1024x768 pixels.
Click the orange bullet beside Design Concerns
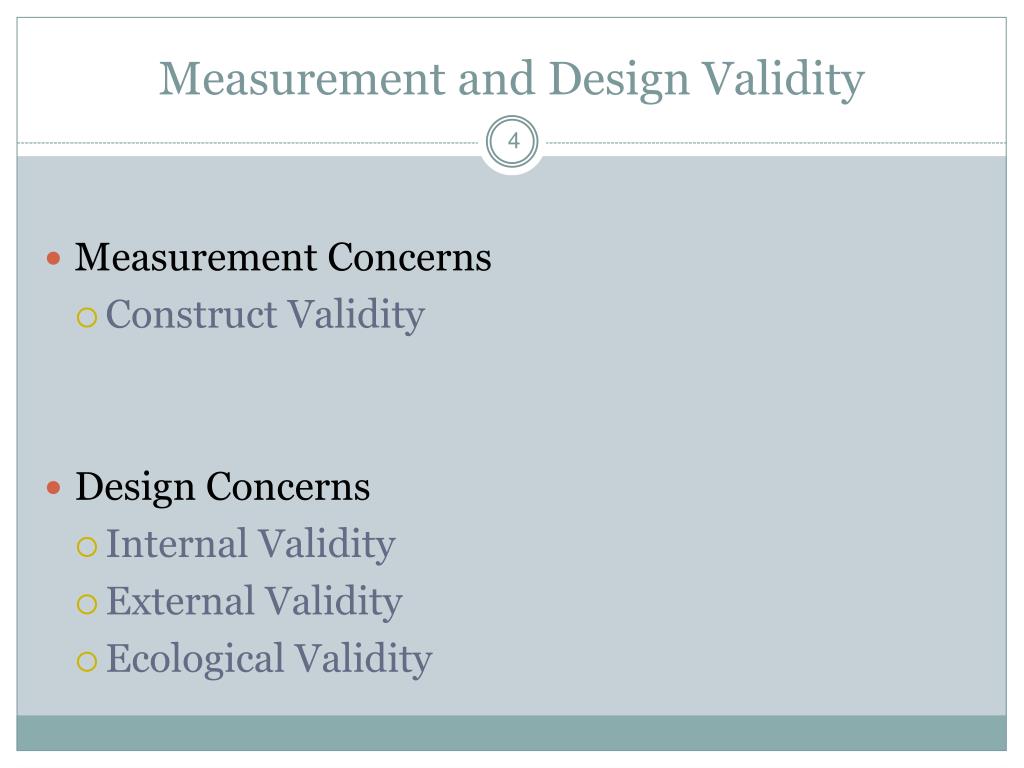point(54,487)
